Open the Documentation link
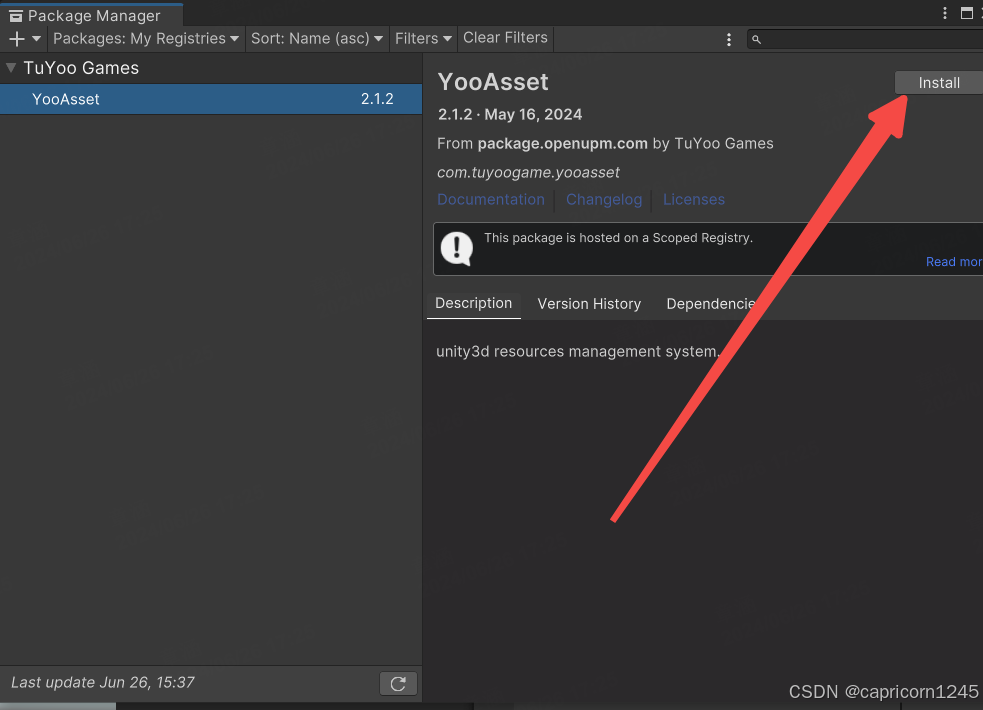 (491, 200)
